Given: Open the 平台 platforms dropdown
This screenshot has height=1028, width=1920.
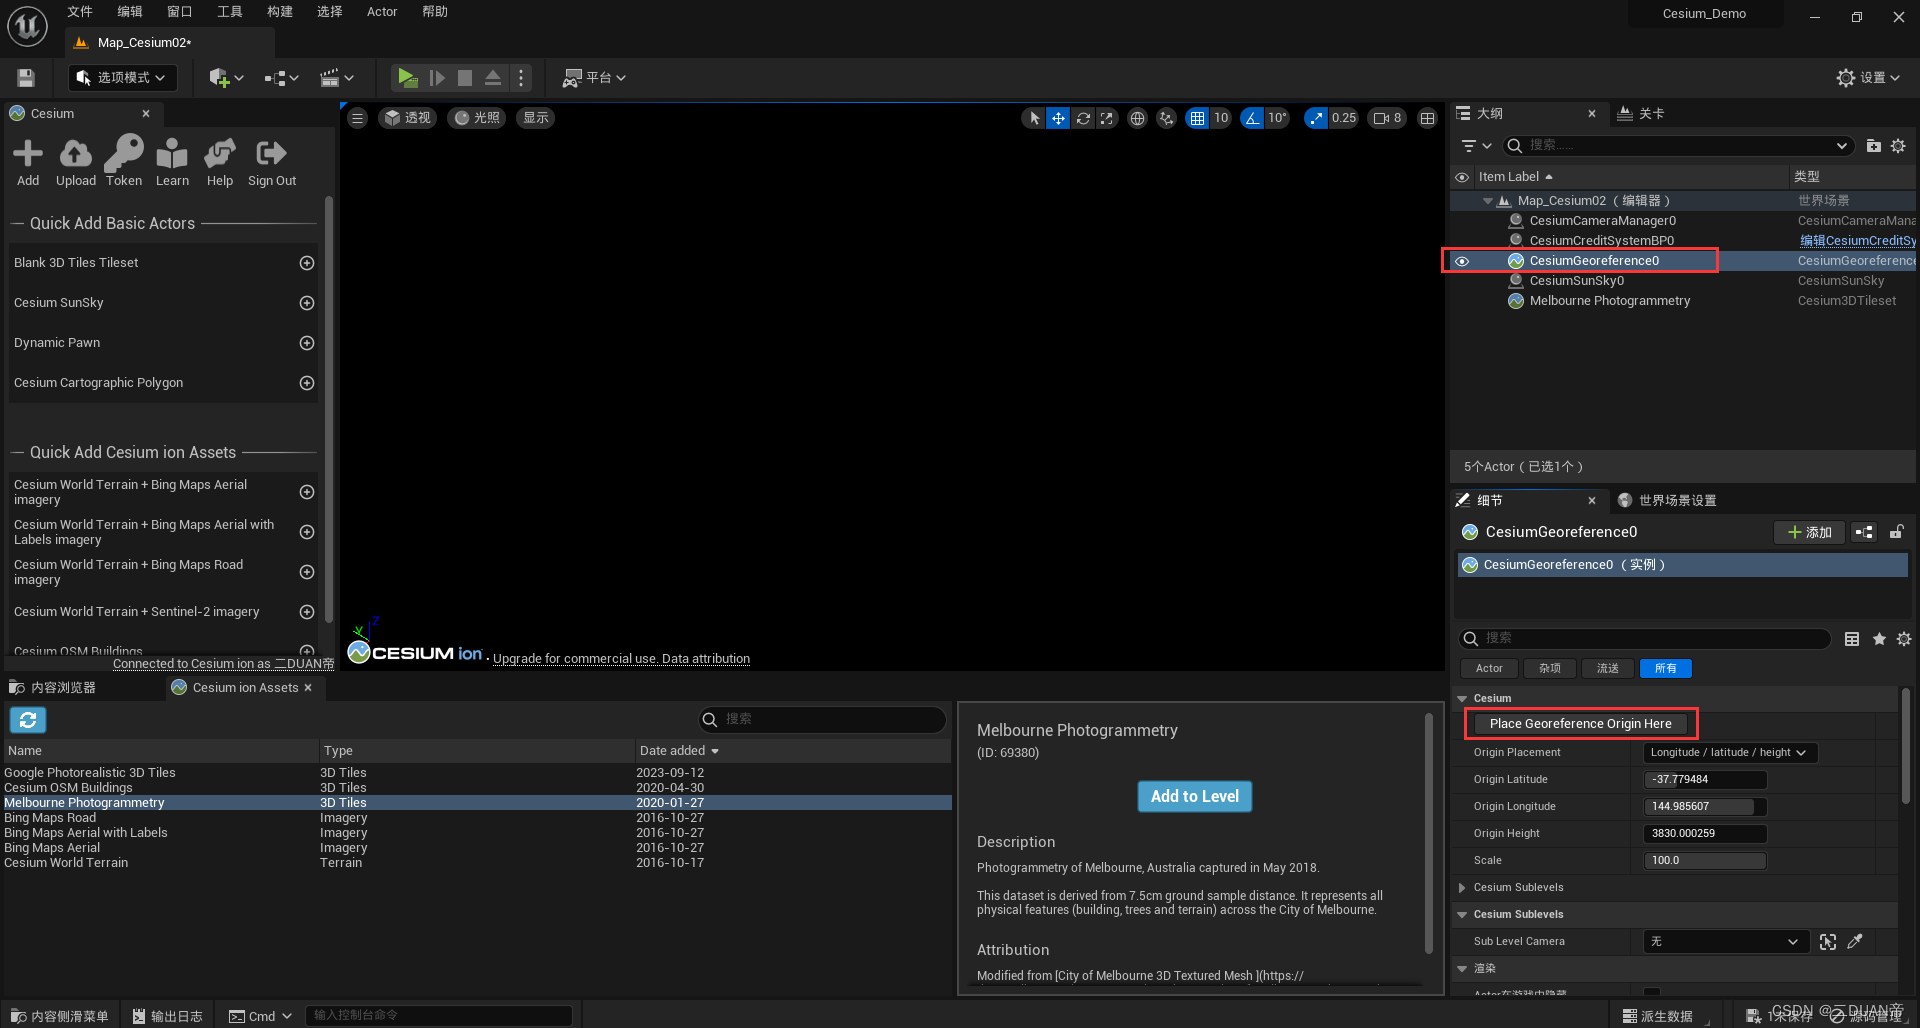Looking at the screenshot, I should [594, 78].
